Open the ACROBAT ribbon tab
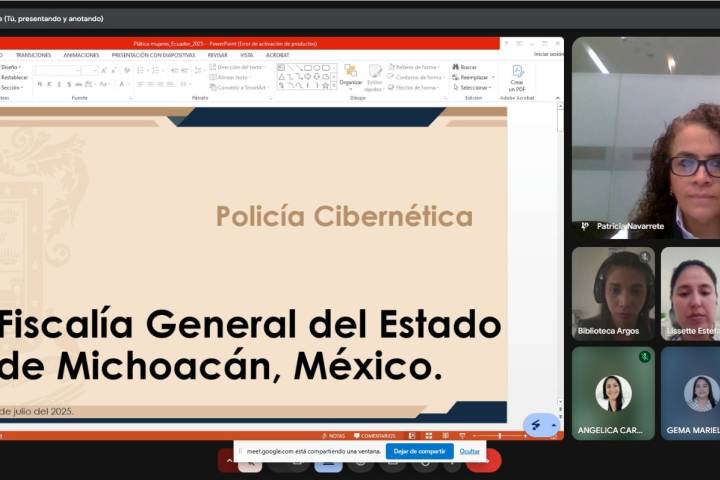Screen dimensions: 720x480 coord(277,55)
